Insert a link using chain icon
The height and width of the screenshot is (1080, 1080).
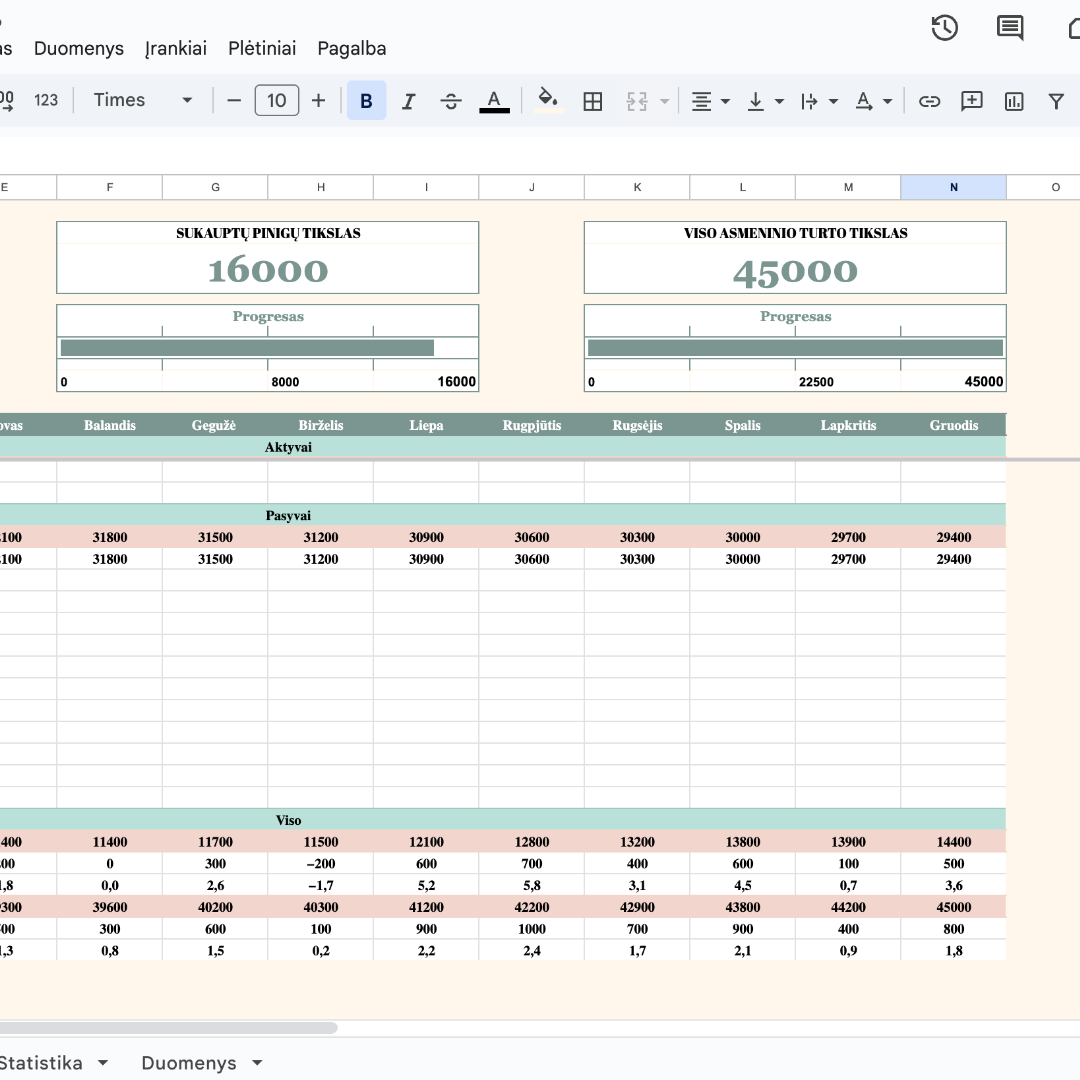pyautogui.click(x=930, y=101)
